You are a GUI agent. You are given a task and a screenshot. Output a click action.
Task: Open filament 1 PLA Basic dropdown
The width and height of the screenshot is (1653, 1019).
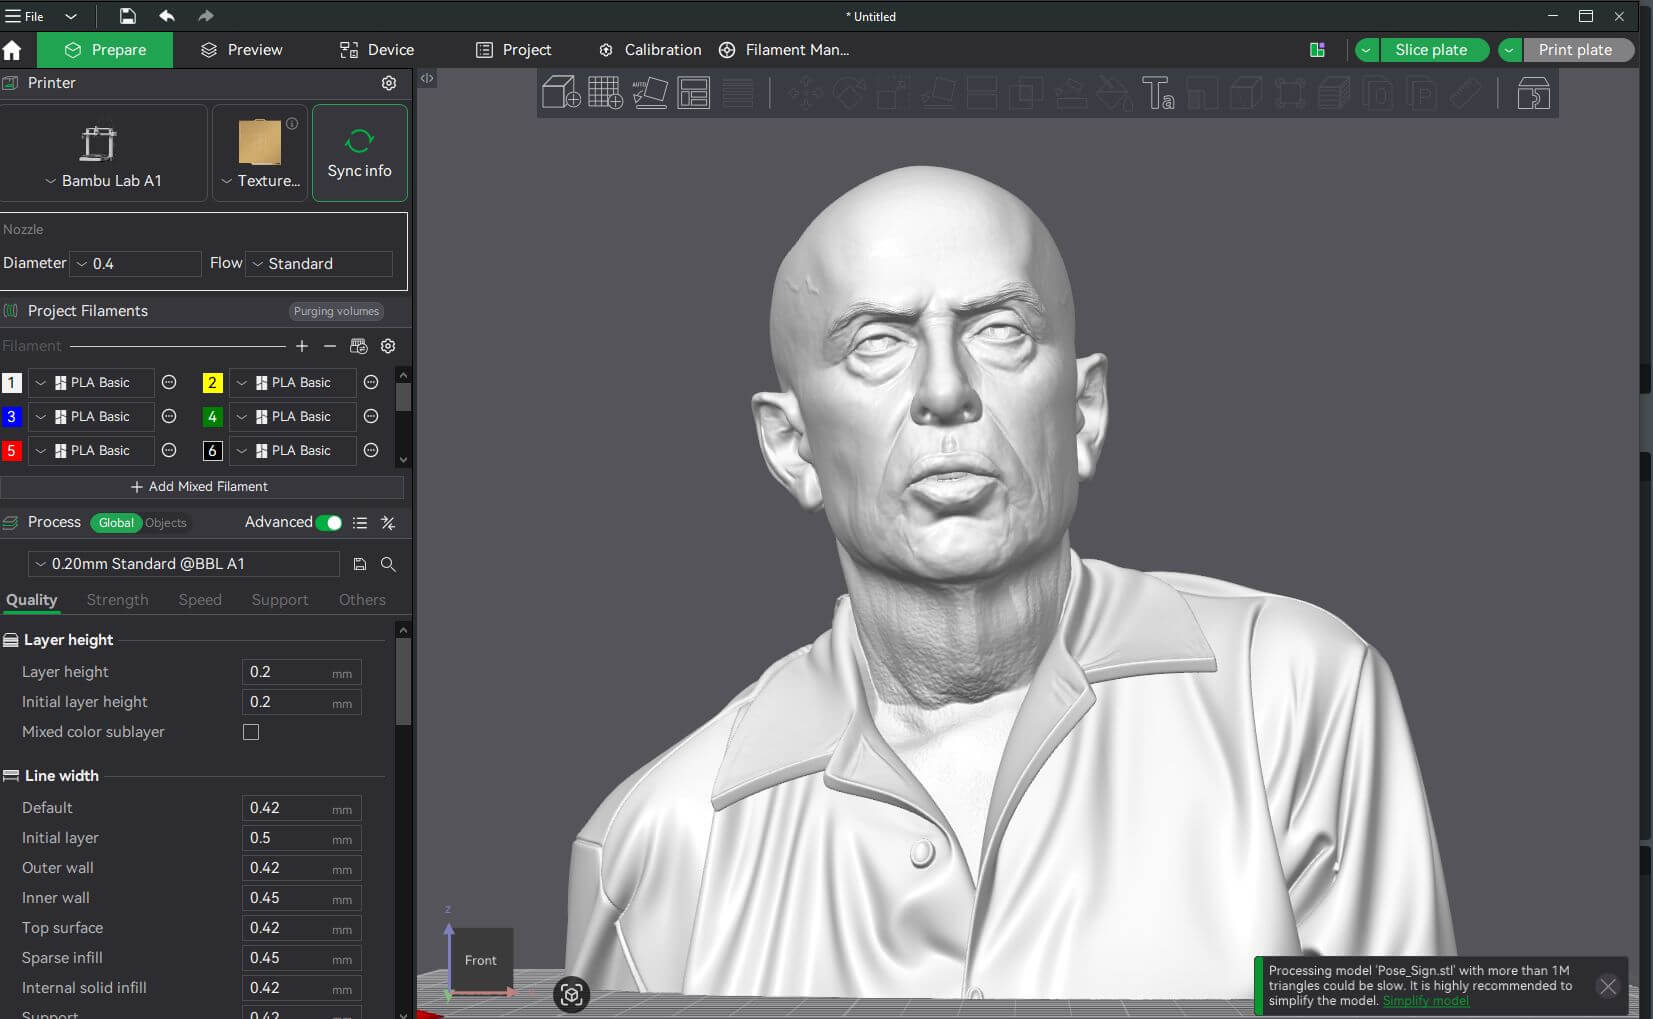(x=91, y=383)
